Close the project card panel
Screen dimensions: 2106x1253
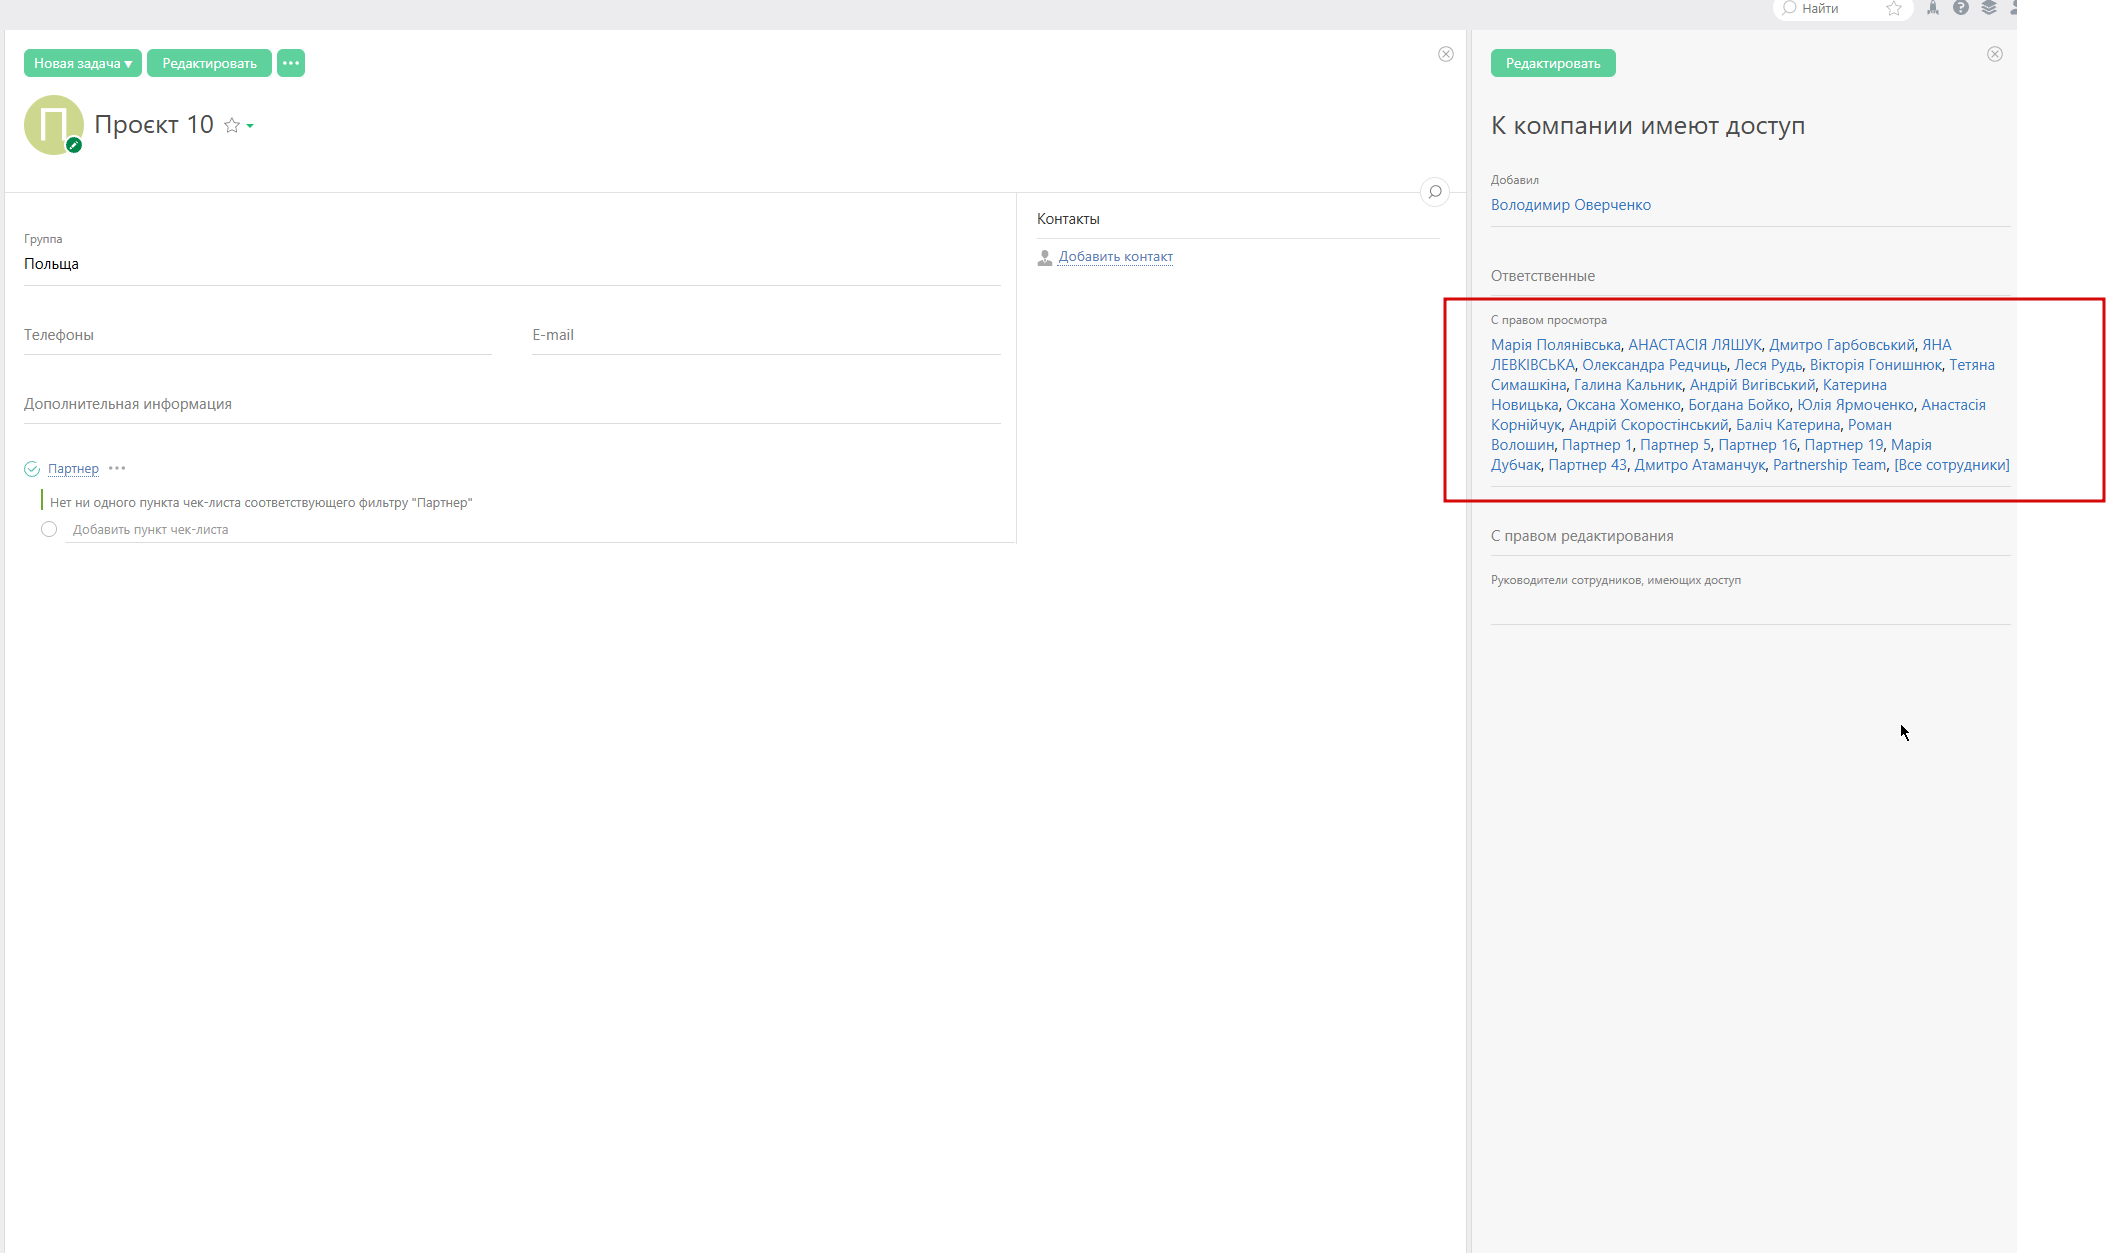1445,54
